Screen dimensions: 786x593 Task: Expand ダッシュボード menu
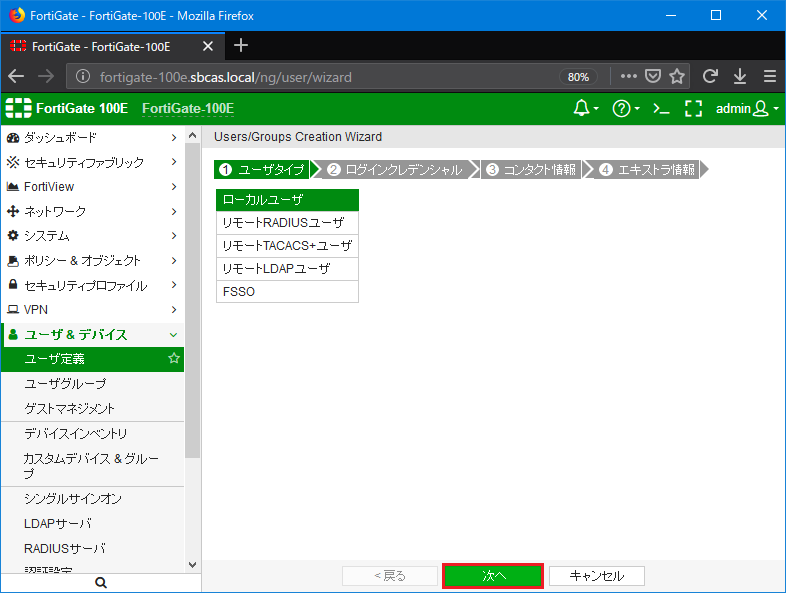point(92,137)
